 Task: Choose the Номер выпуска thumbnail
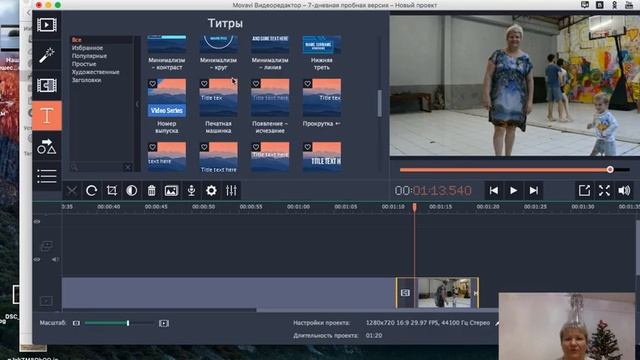[167, 98]
